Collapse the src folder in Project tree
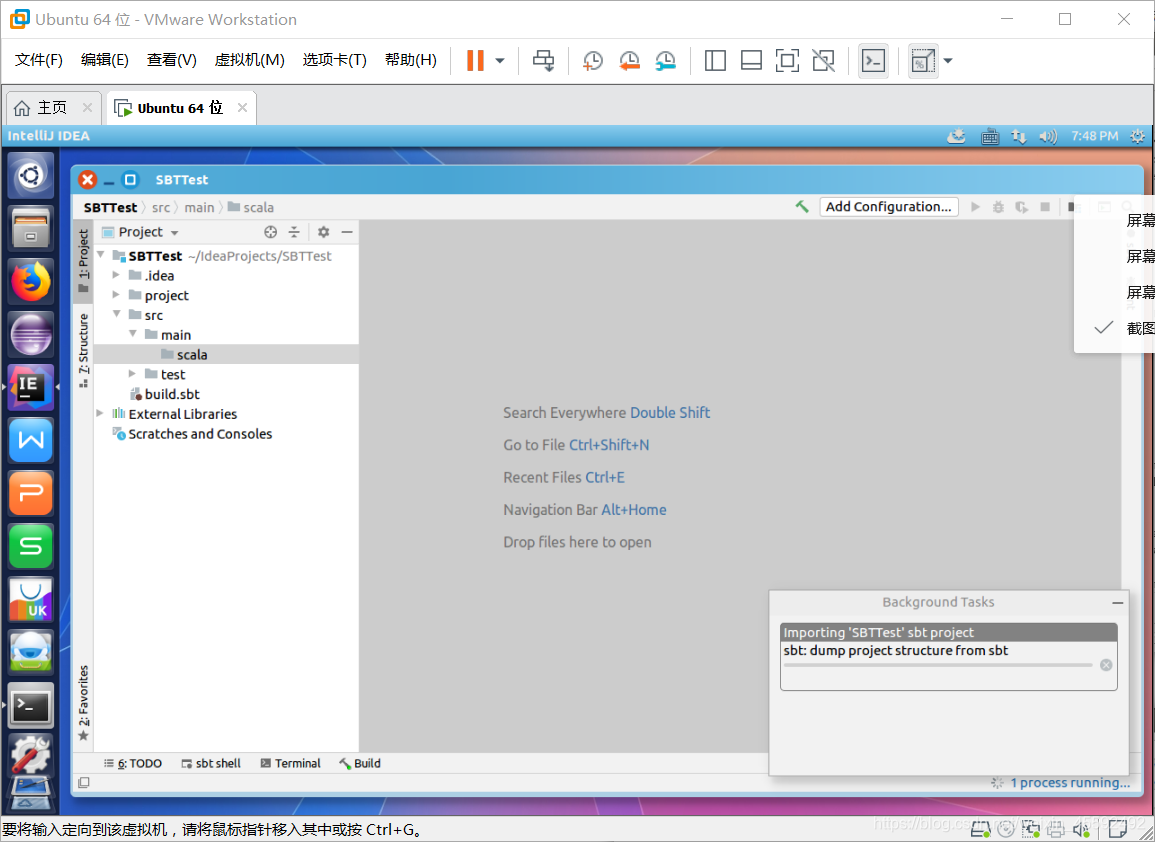 coord(116,314)
